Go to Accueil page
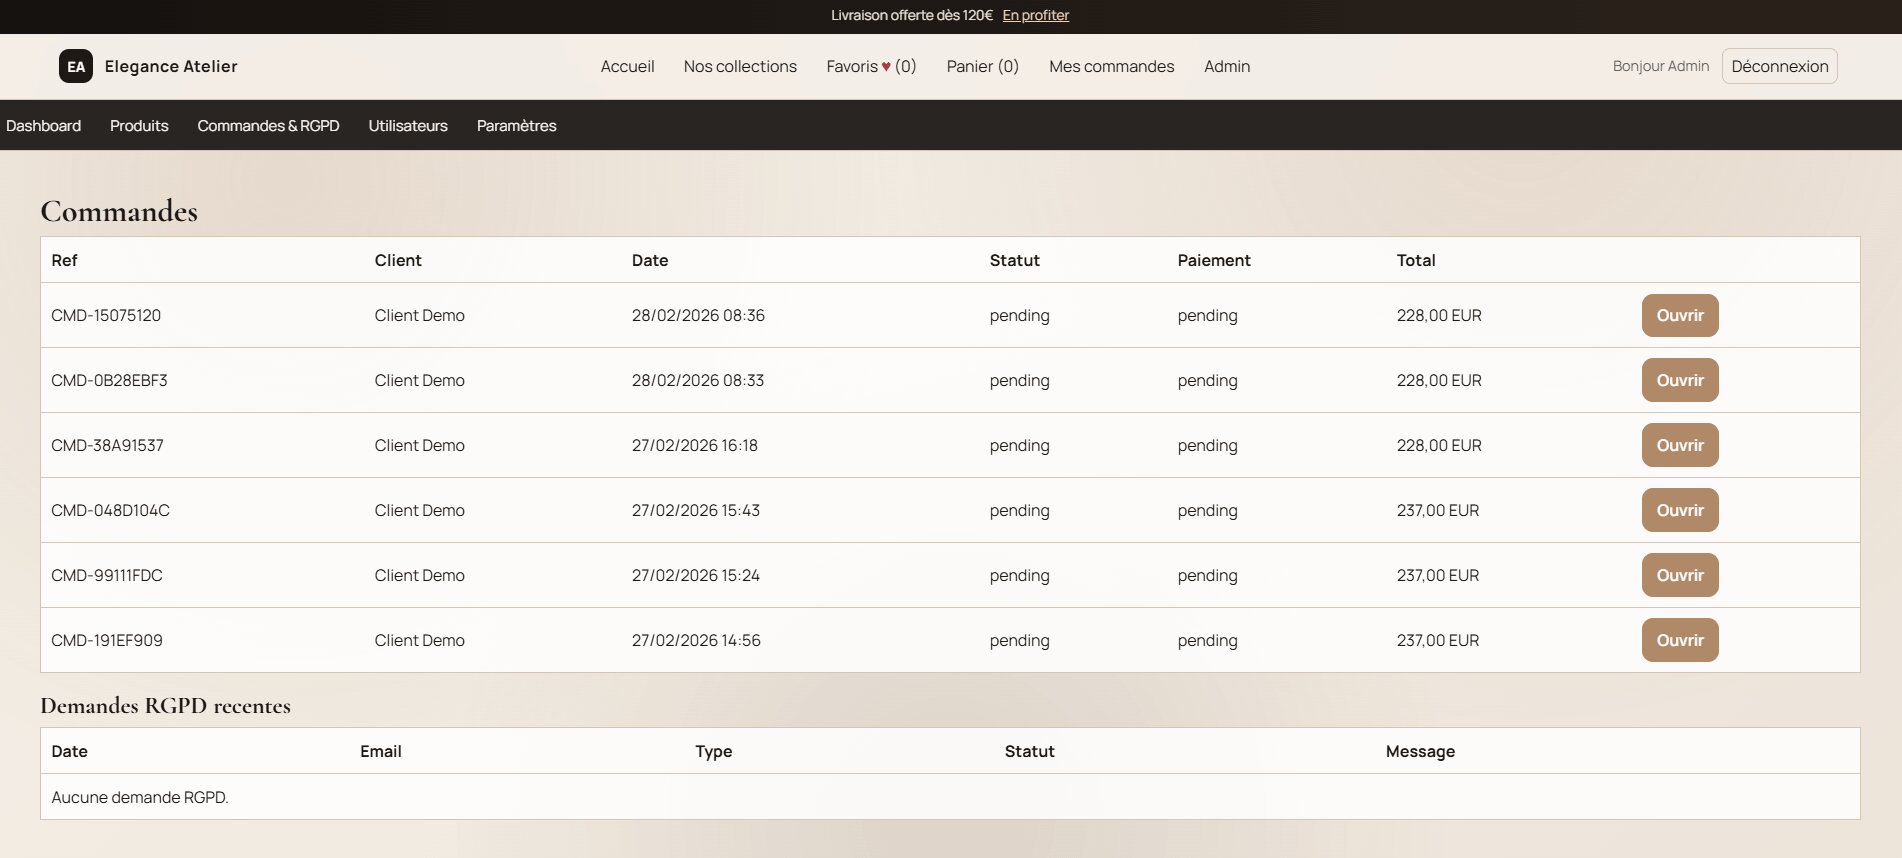The width and height of the screenshot is (1902, 858). tap(627, 66)
